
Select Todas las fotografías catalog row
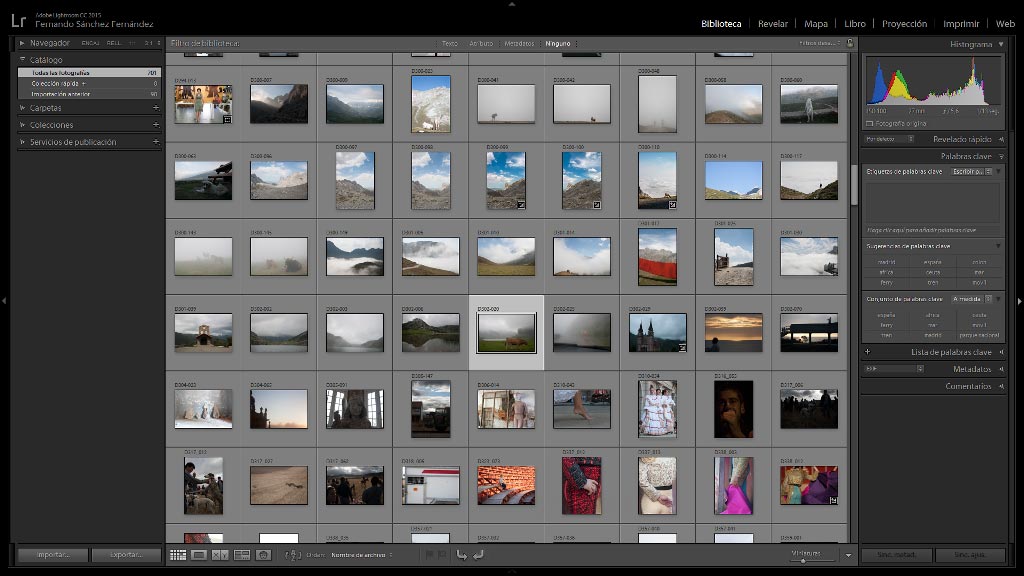(x=89, y=73)
